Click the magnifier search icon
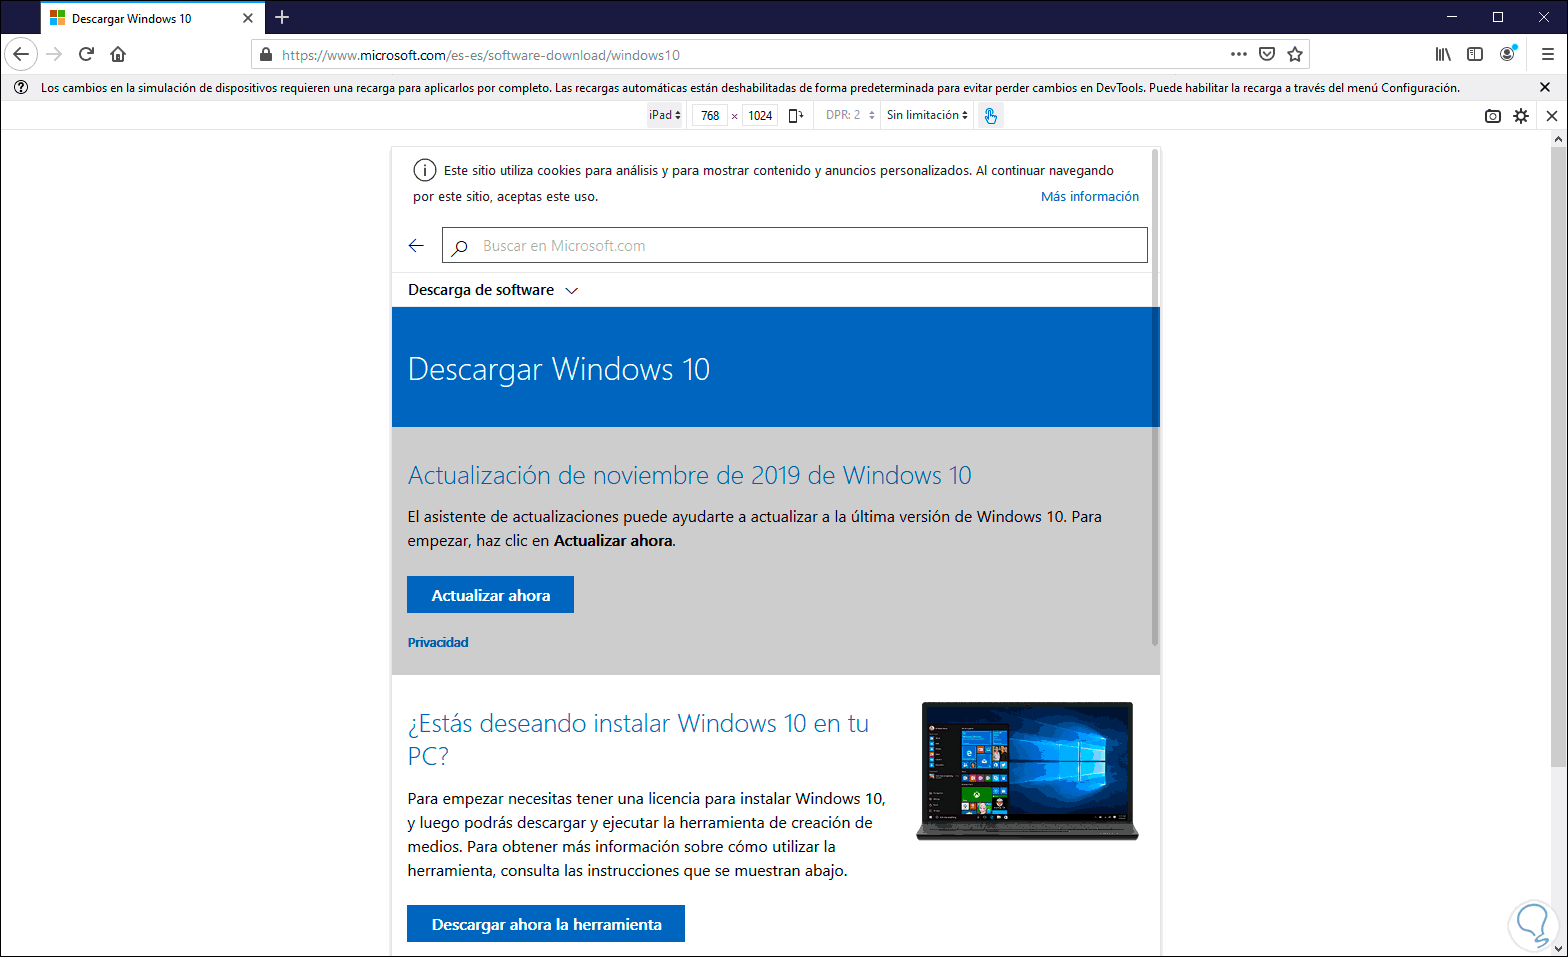1568x957 pixels. pyautogui.click(x=459, y=247)
